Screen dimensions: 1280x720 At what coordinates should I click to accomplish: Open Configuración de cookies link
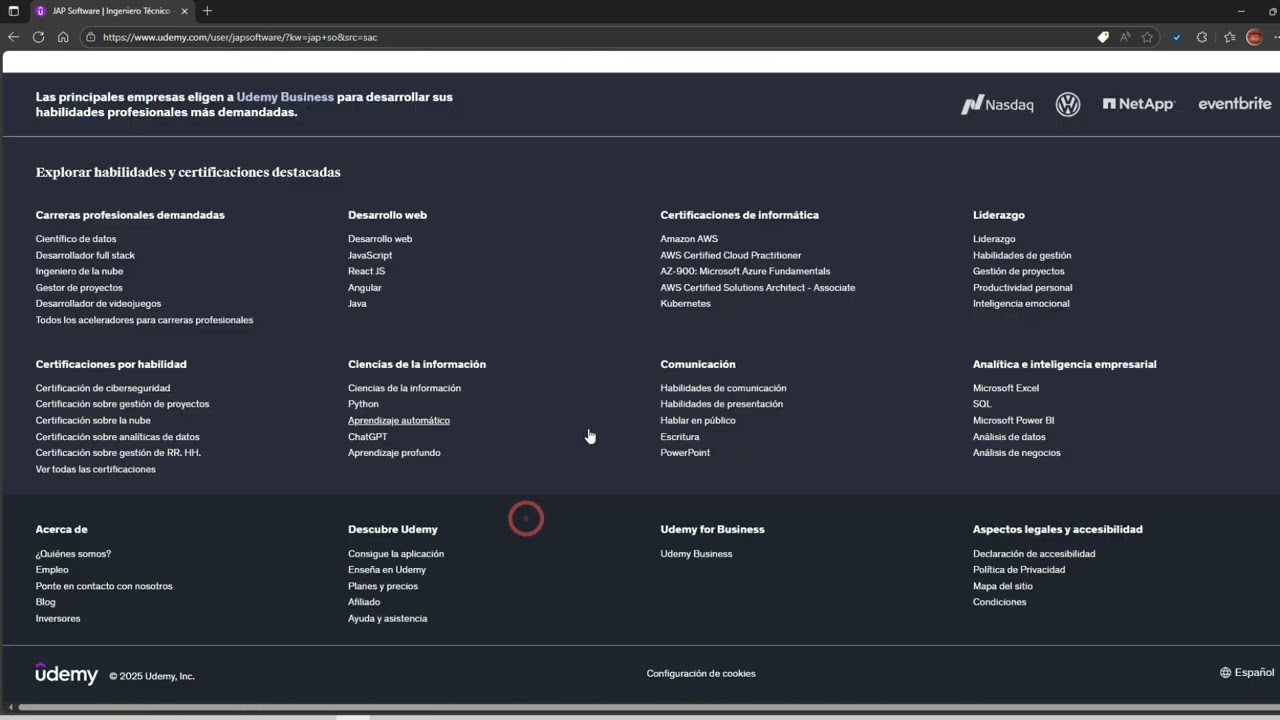[701, 674]
